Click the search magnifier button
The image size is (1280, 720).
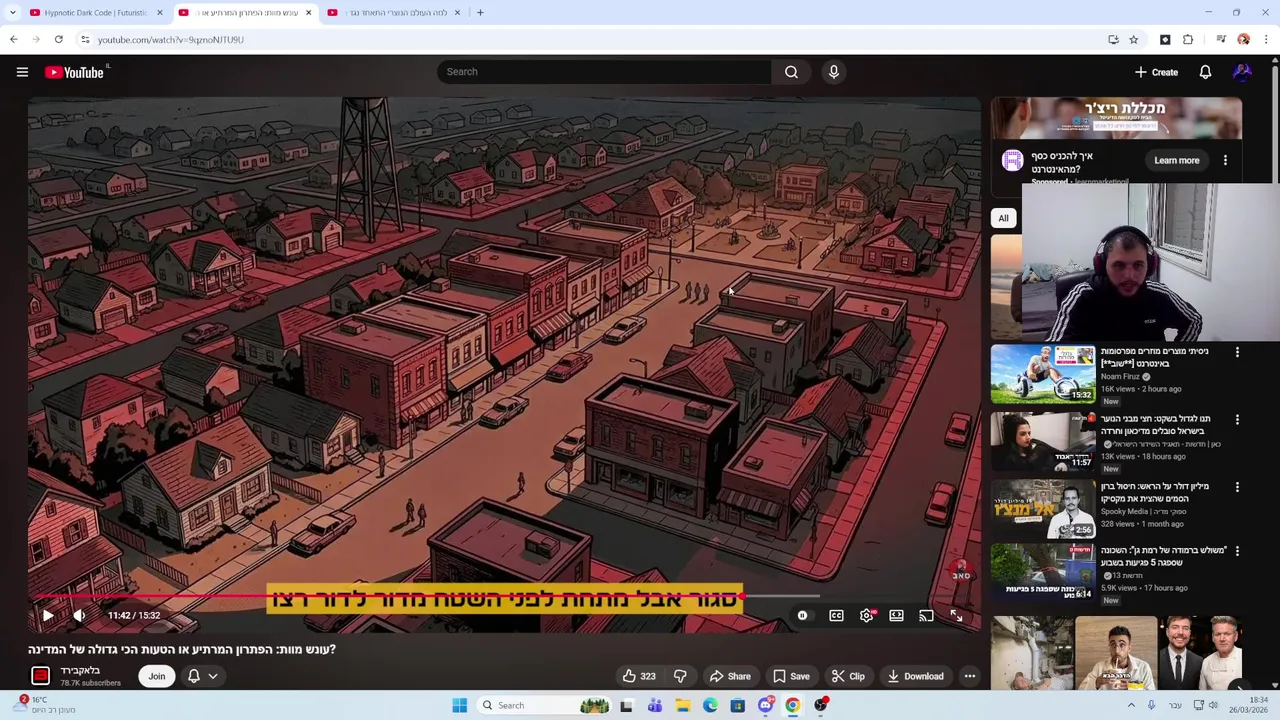tap(791, 72)
